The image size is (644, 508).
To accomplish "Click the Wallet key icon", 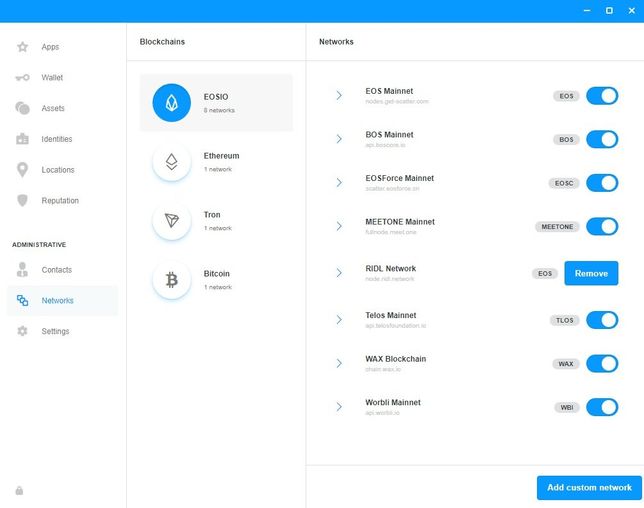I will click(22, 78).
